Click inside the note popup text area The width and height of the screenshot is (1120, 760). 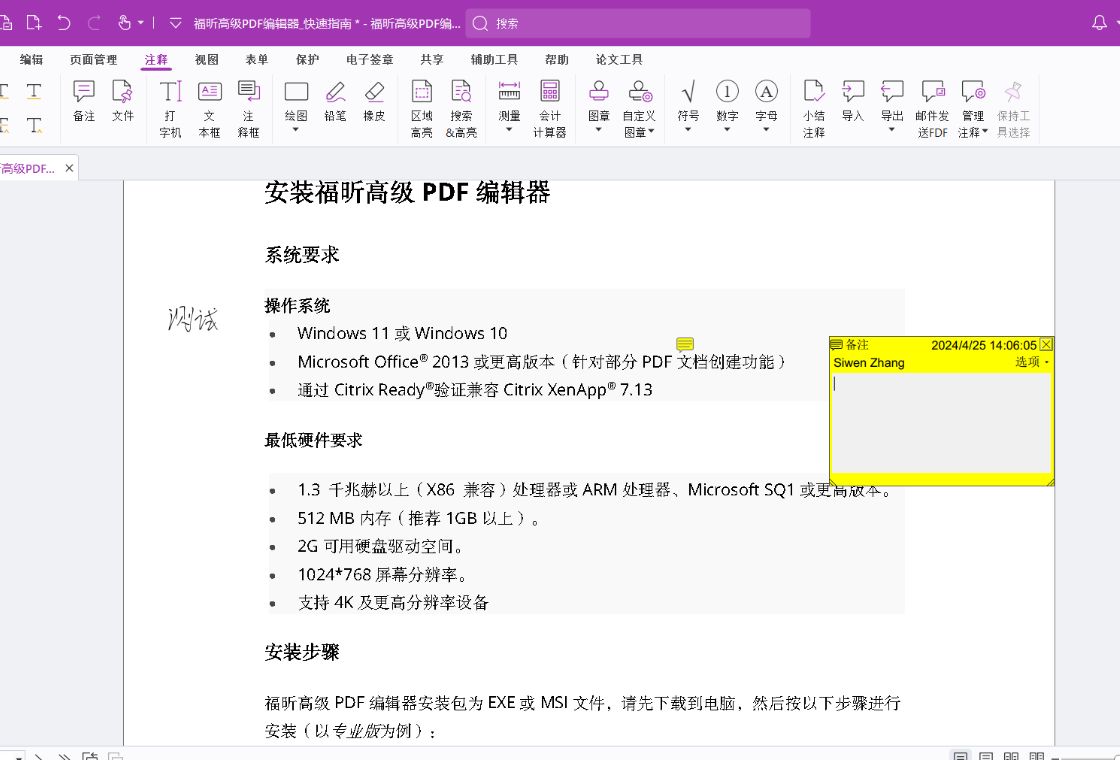[x=941, y=423]
